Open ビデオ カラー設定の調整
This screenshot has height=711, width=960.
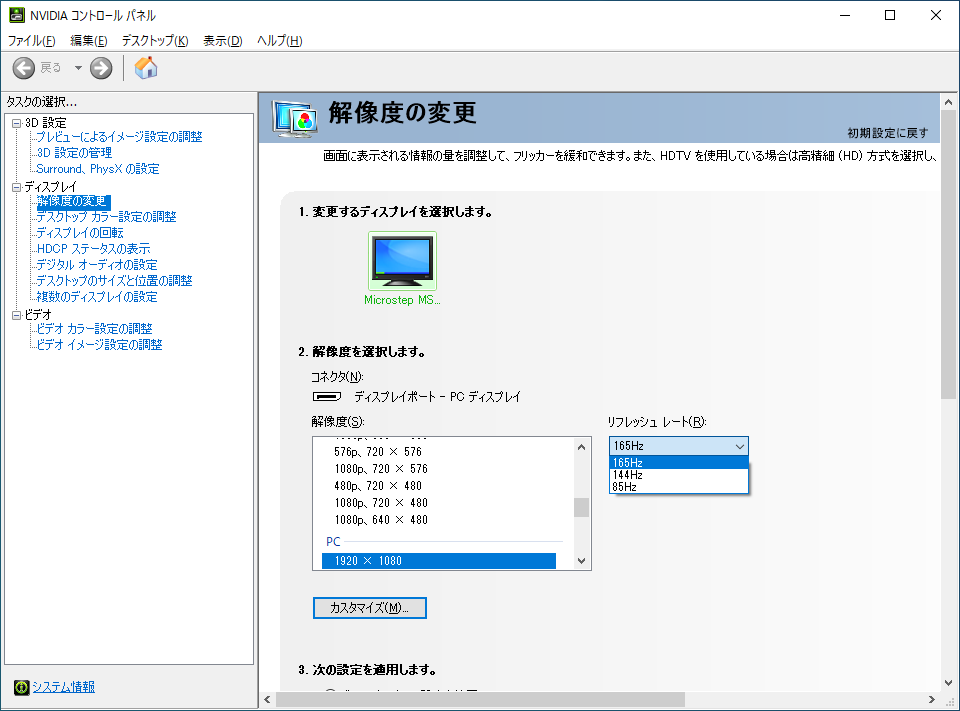click(x=94, y=329)
